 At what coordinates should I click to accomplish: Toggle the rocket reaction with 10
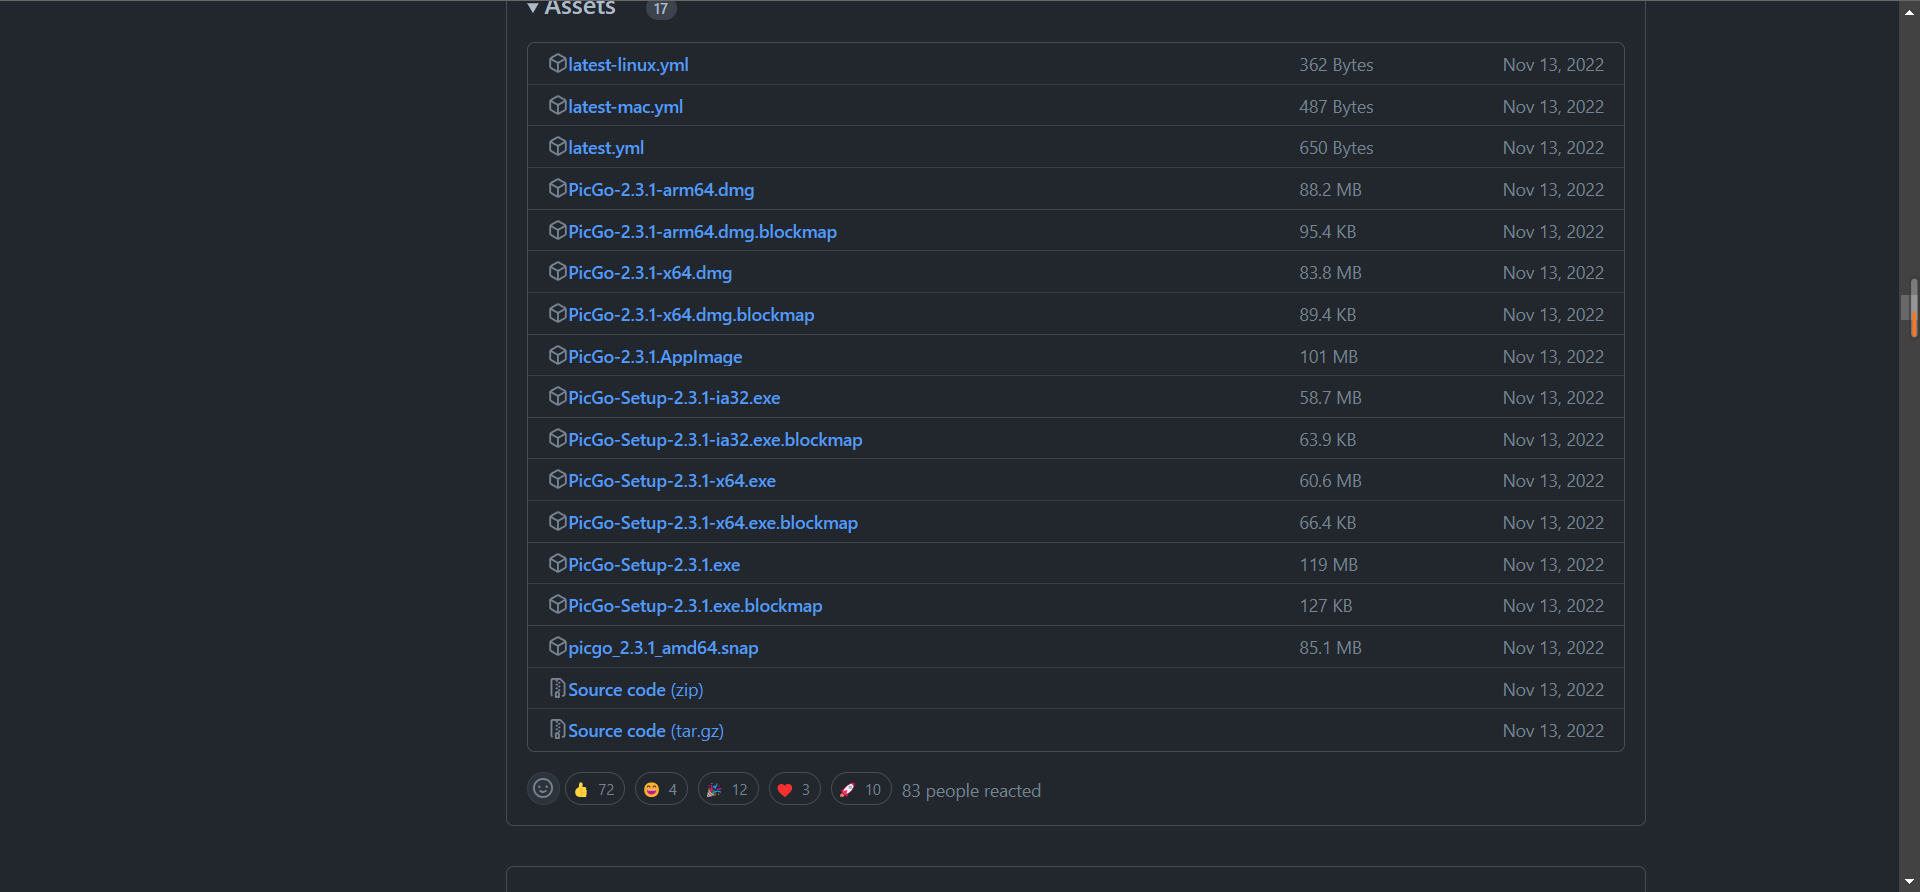(x=861, y=789)
